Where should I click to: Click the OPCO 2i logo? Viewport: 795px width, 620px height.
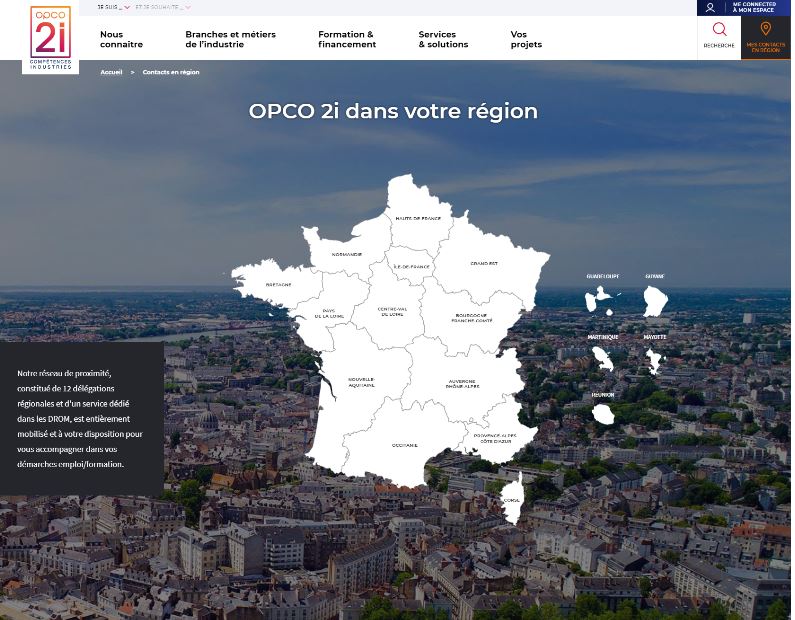coord(50,37)
